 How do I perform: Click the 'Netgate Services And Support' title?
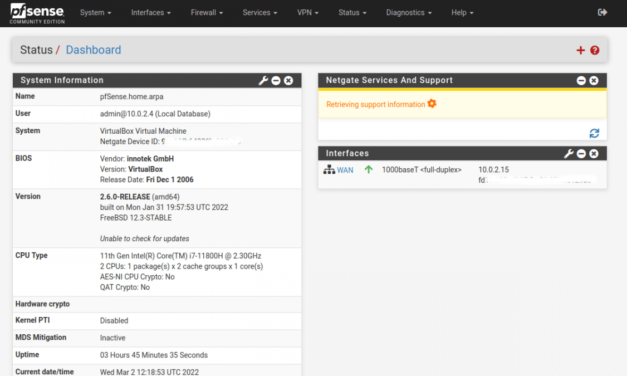point(389,80)
